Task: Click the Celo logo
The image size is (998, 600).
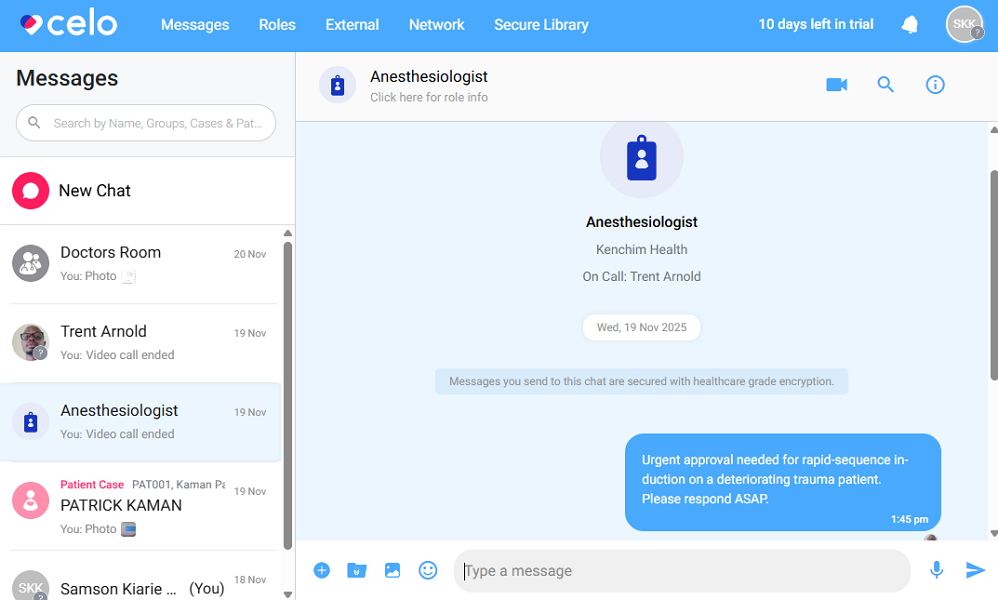Action: (x=67, y=23)
